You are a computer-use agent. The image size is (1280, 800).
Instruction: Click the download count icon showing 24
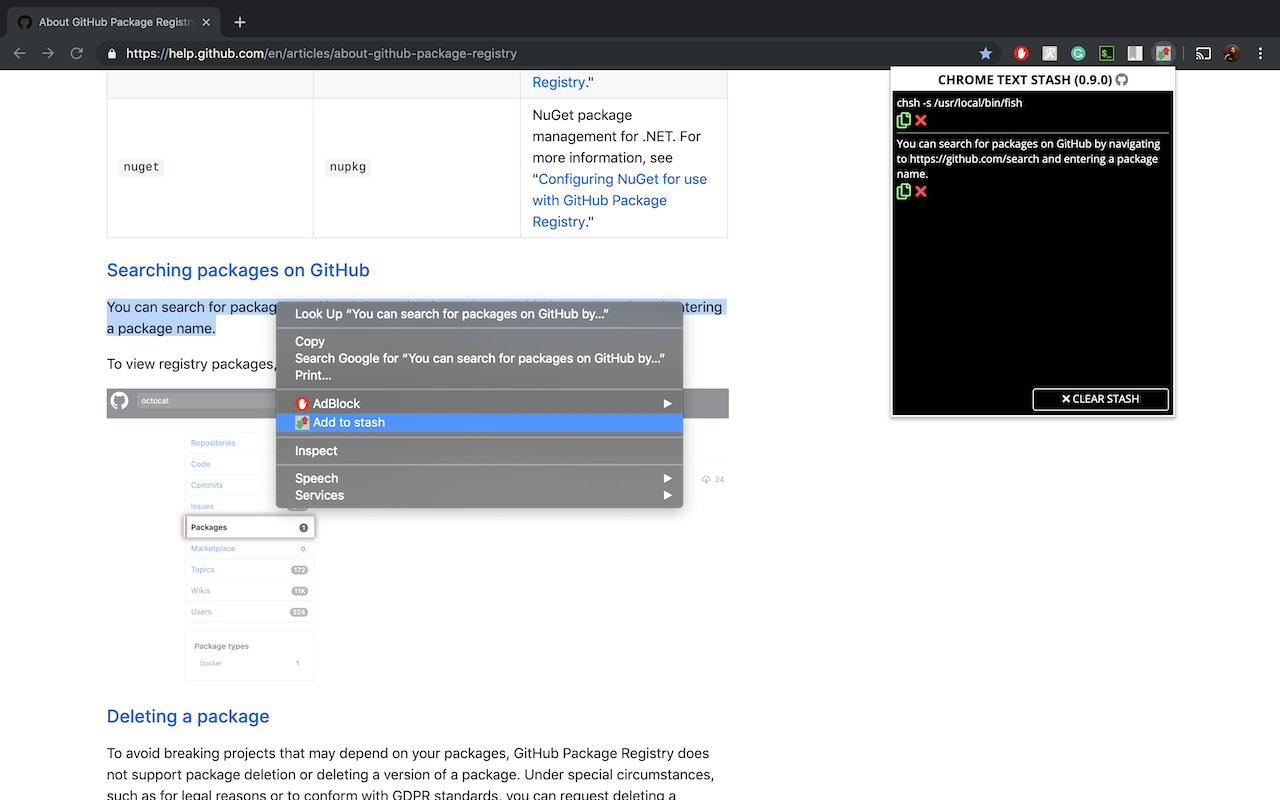click(x=706, y=479)
